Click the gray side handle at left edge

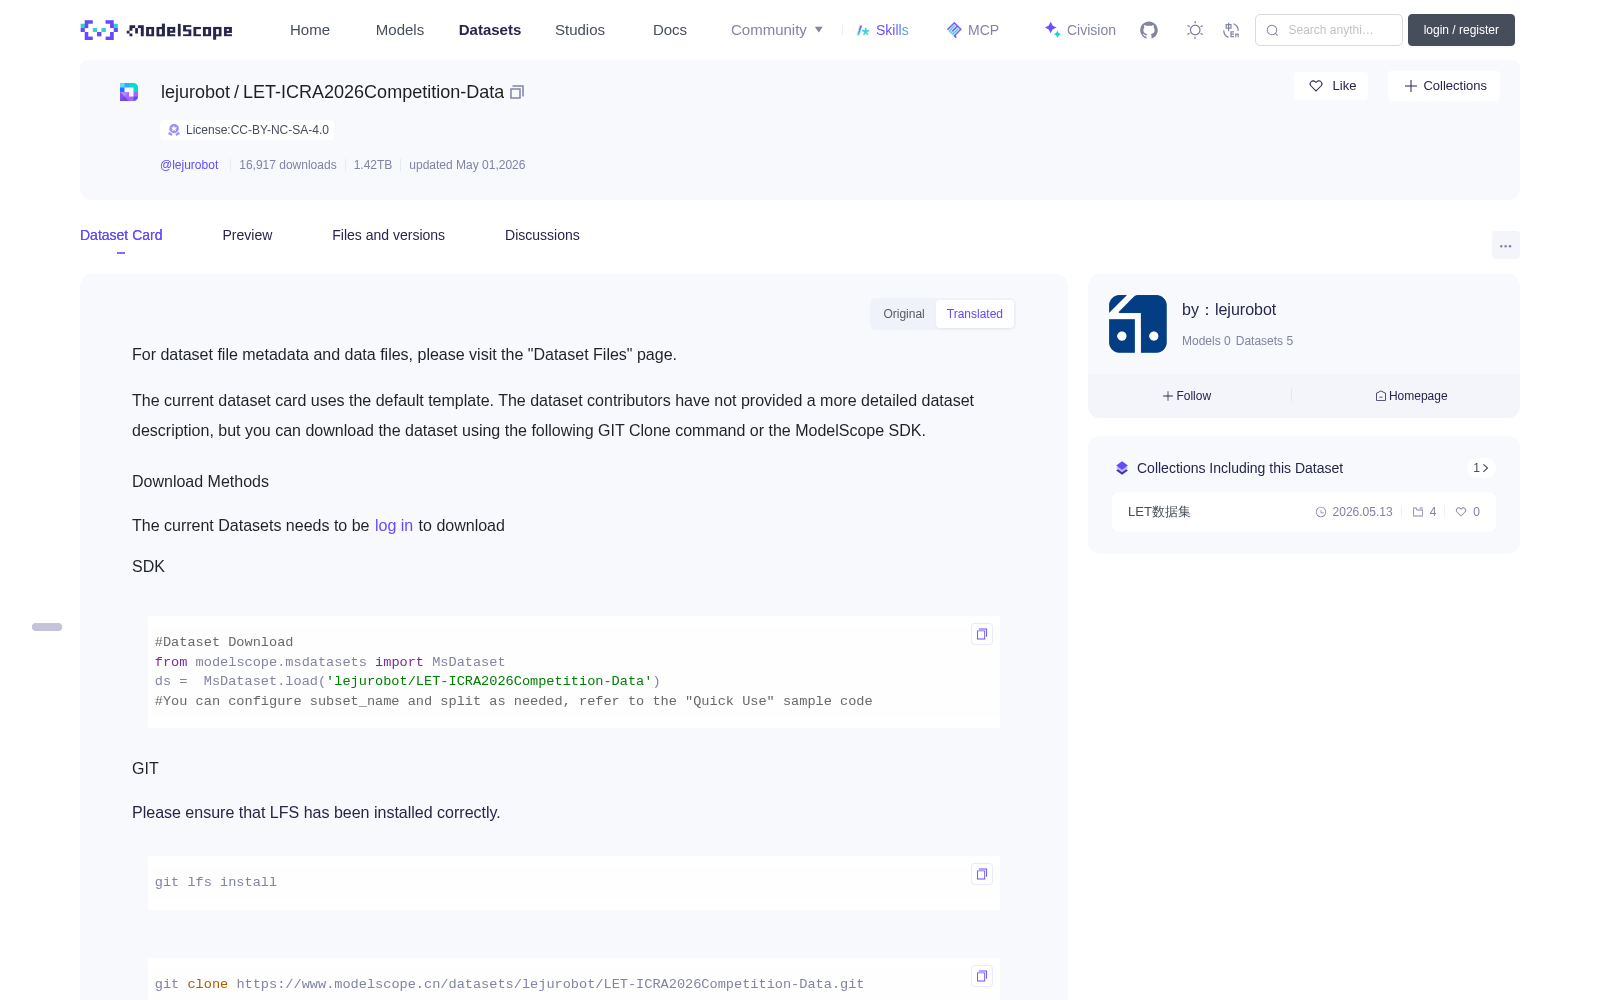point(47,627)
